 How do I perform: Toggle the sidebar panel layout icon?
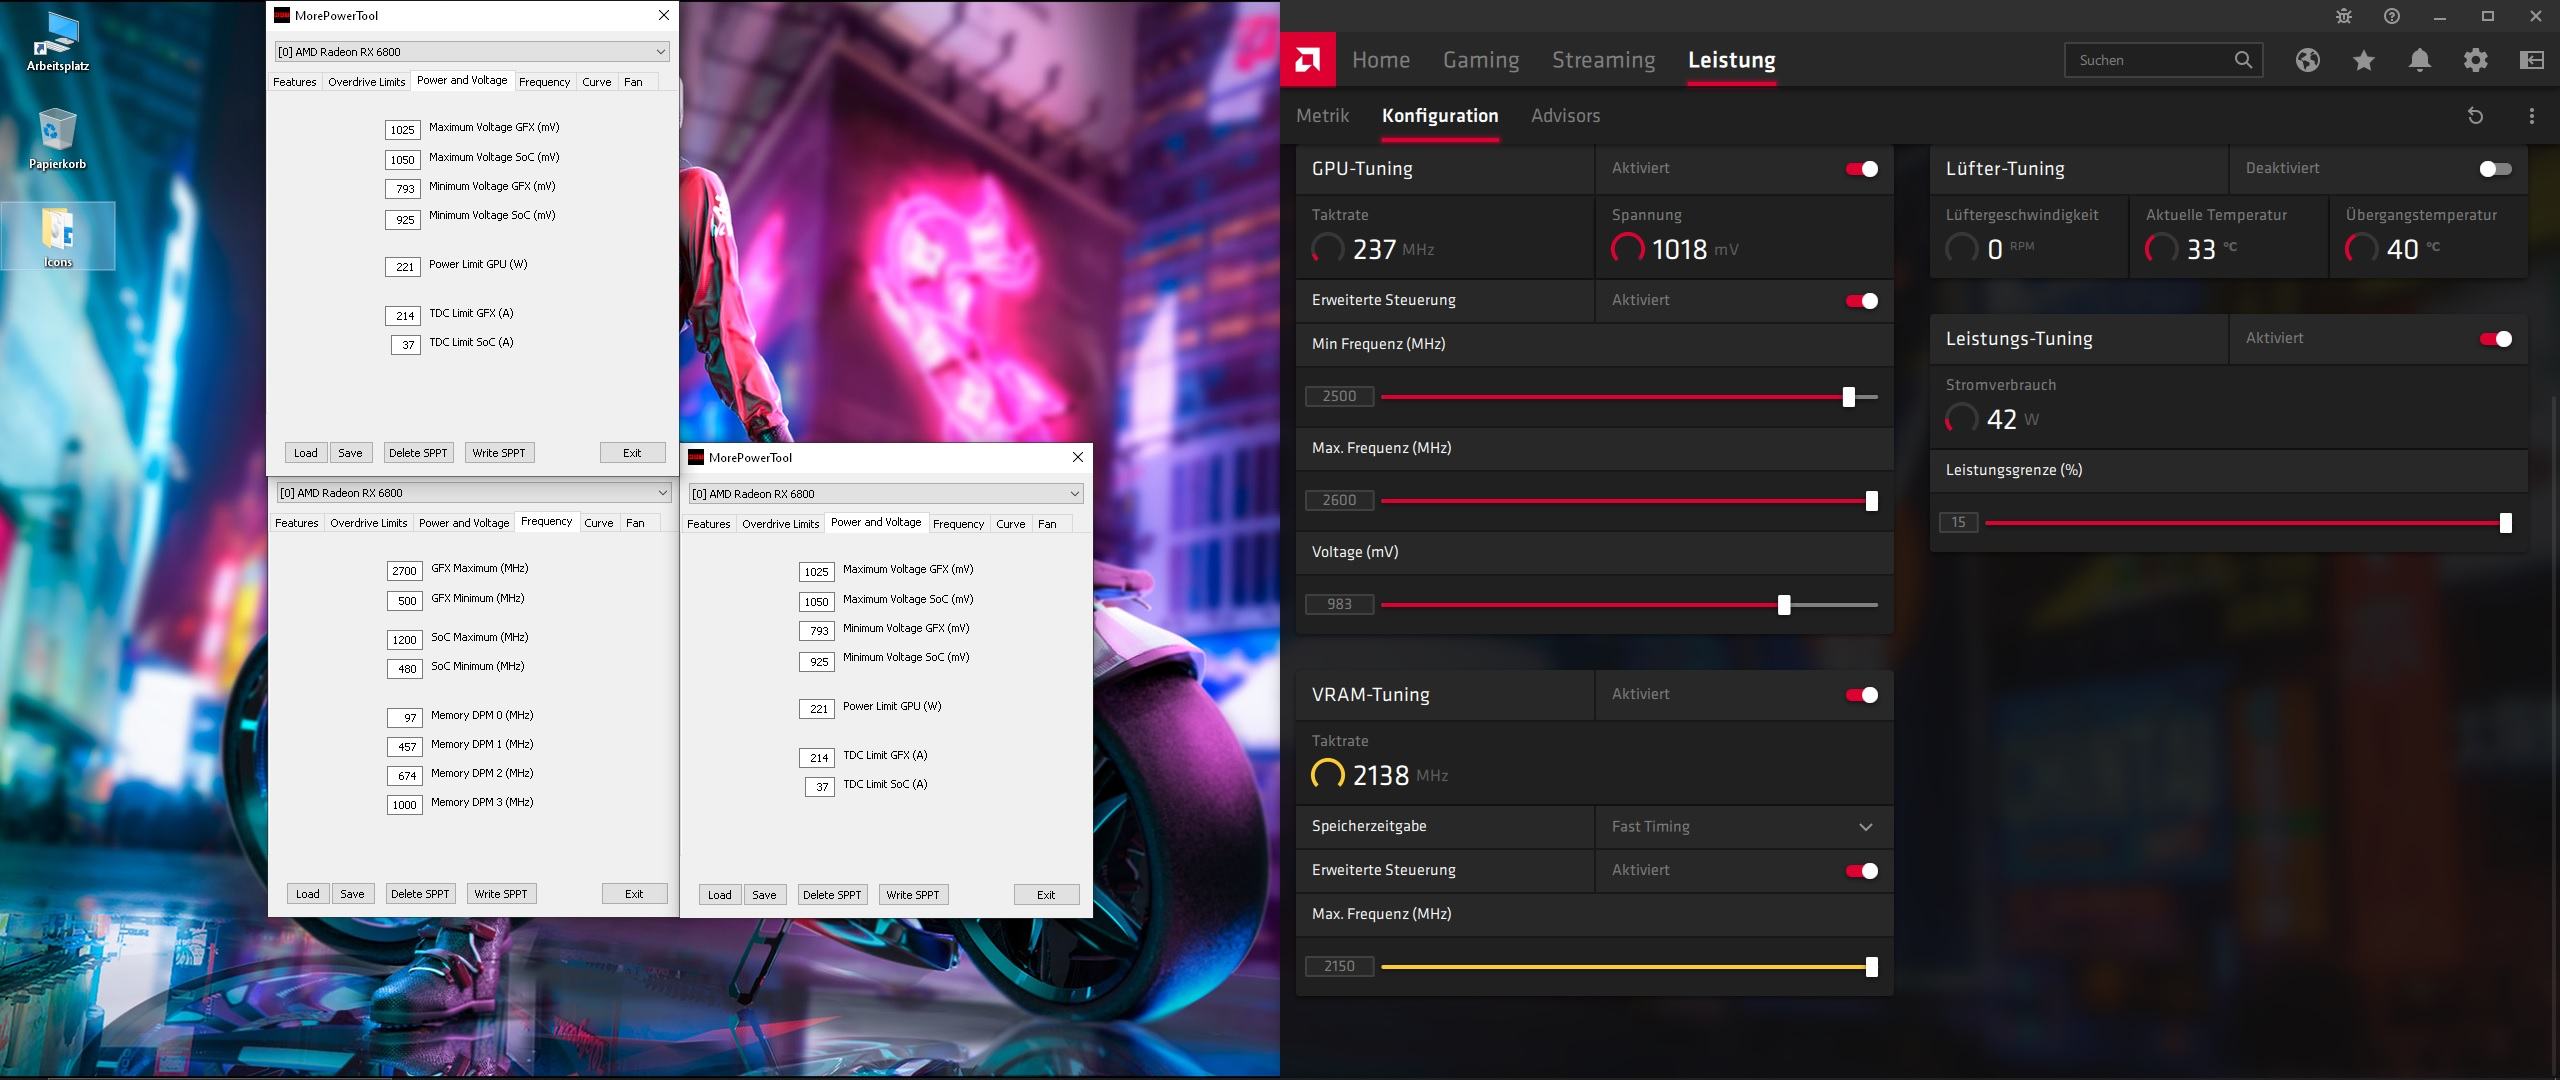click(2532, 60)
